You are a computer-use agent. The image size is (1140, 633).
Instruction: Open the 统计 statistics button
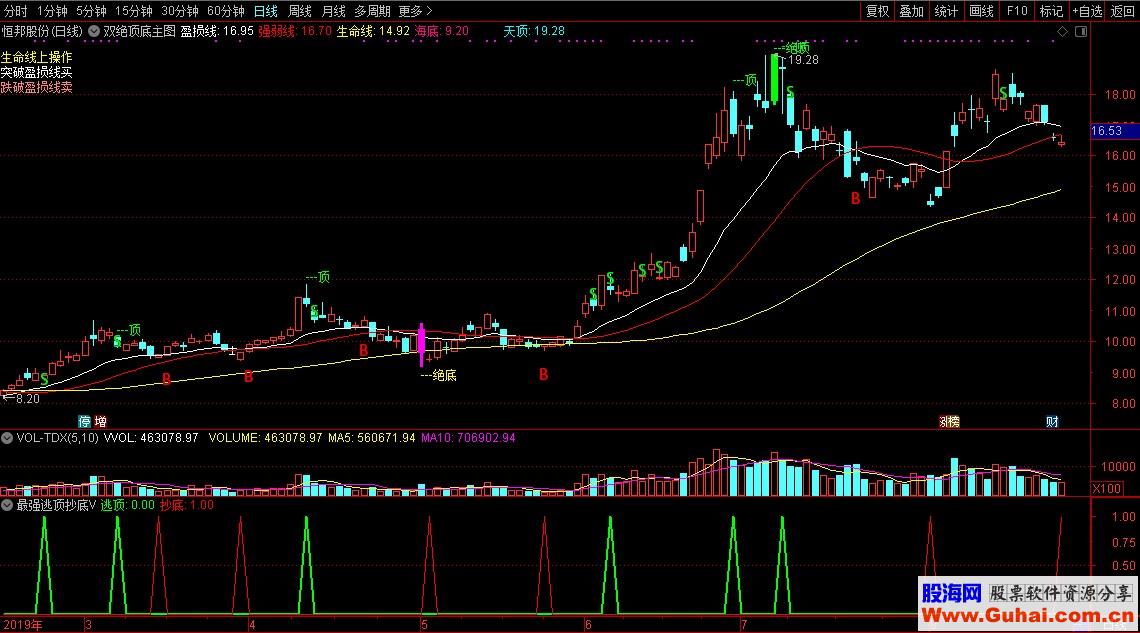946,11
